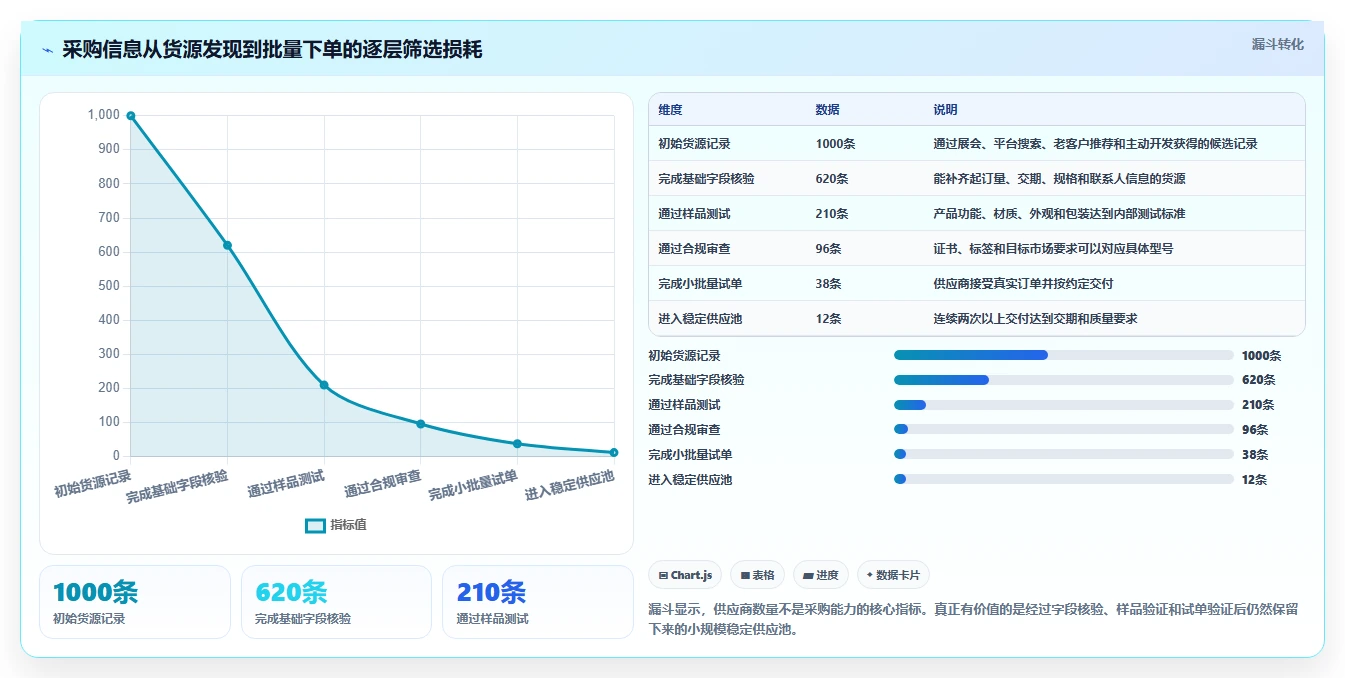
Task: Click the 38条 value in the table
Action: pos(828,284)
